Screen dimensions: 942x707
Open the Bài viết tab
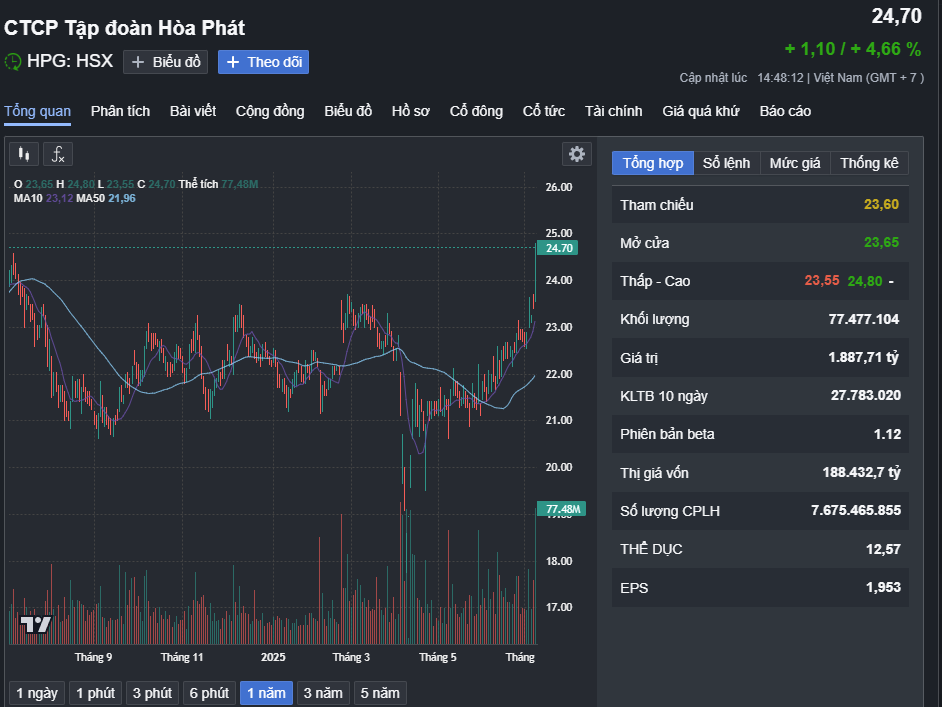tap(193, 111)
